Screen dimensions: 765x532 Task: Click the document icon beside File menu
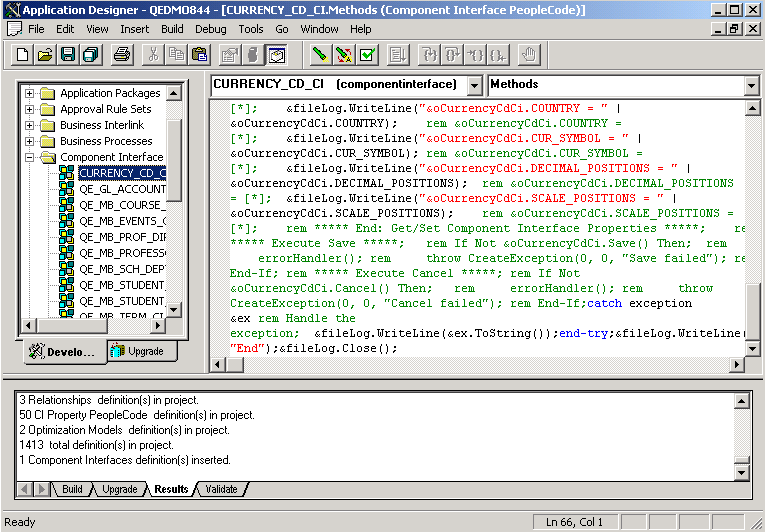[14, 29]
